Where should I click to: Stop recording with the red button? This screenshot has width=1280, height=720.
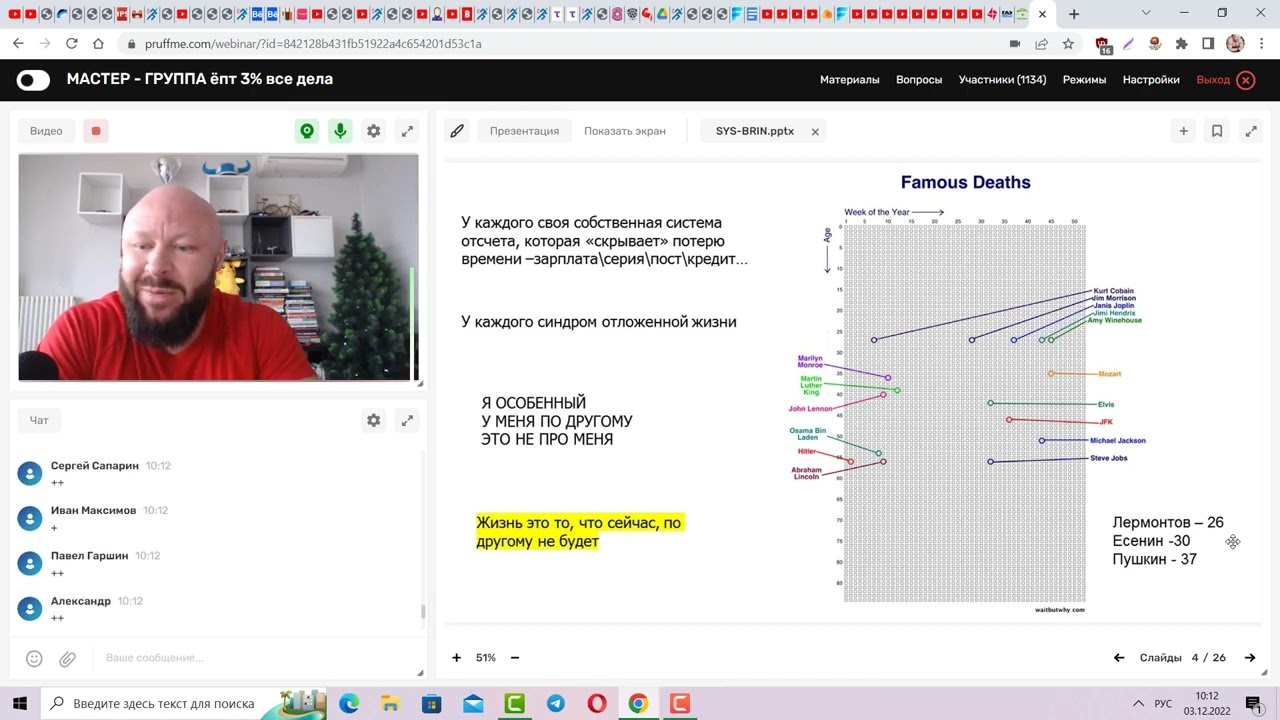point(96,131)
